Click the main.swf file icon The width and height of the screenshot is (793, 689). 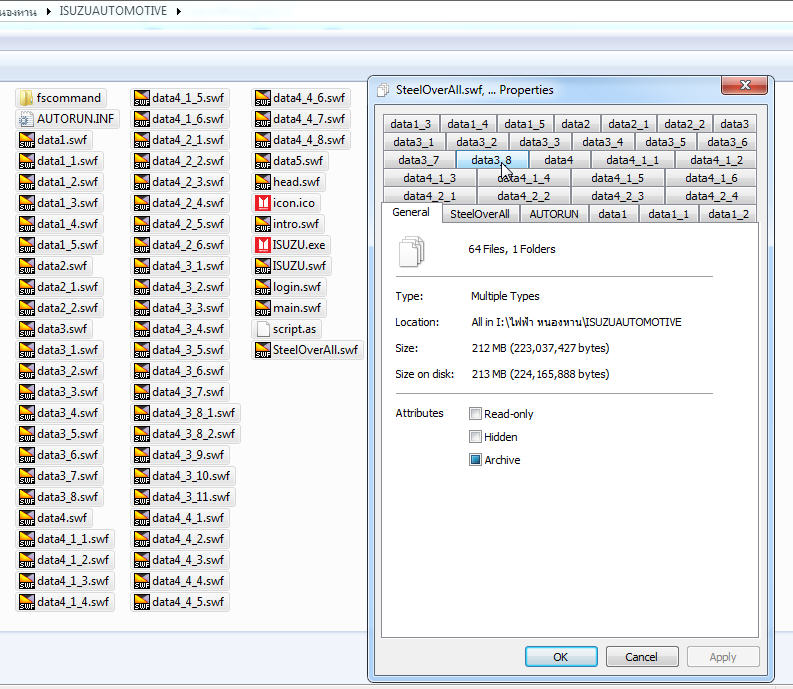click(x=262, y=308)
